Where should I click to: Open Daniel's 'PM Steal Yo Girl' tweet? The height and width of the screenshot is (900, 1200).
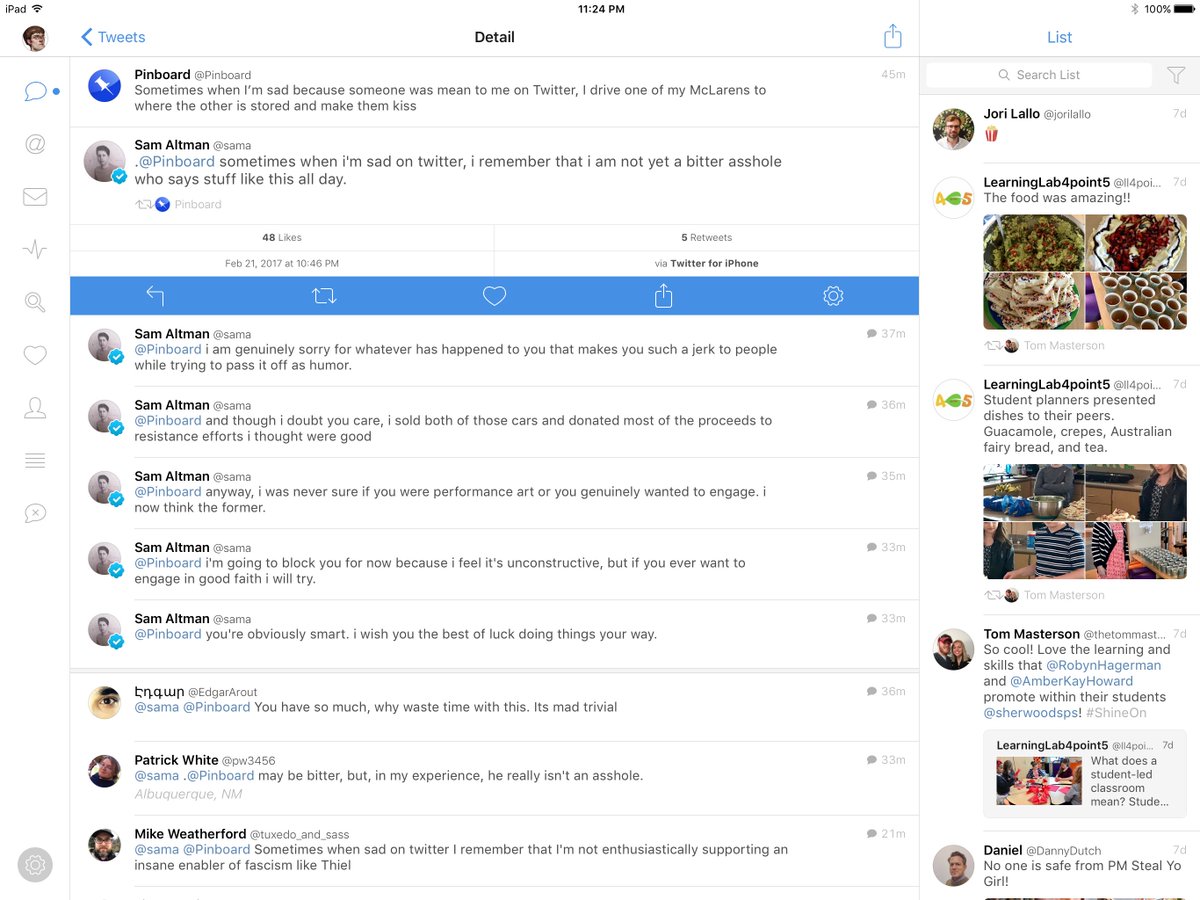pos(1060,865)
